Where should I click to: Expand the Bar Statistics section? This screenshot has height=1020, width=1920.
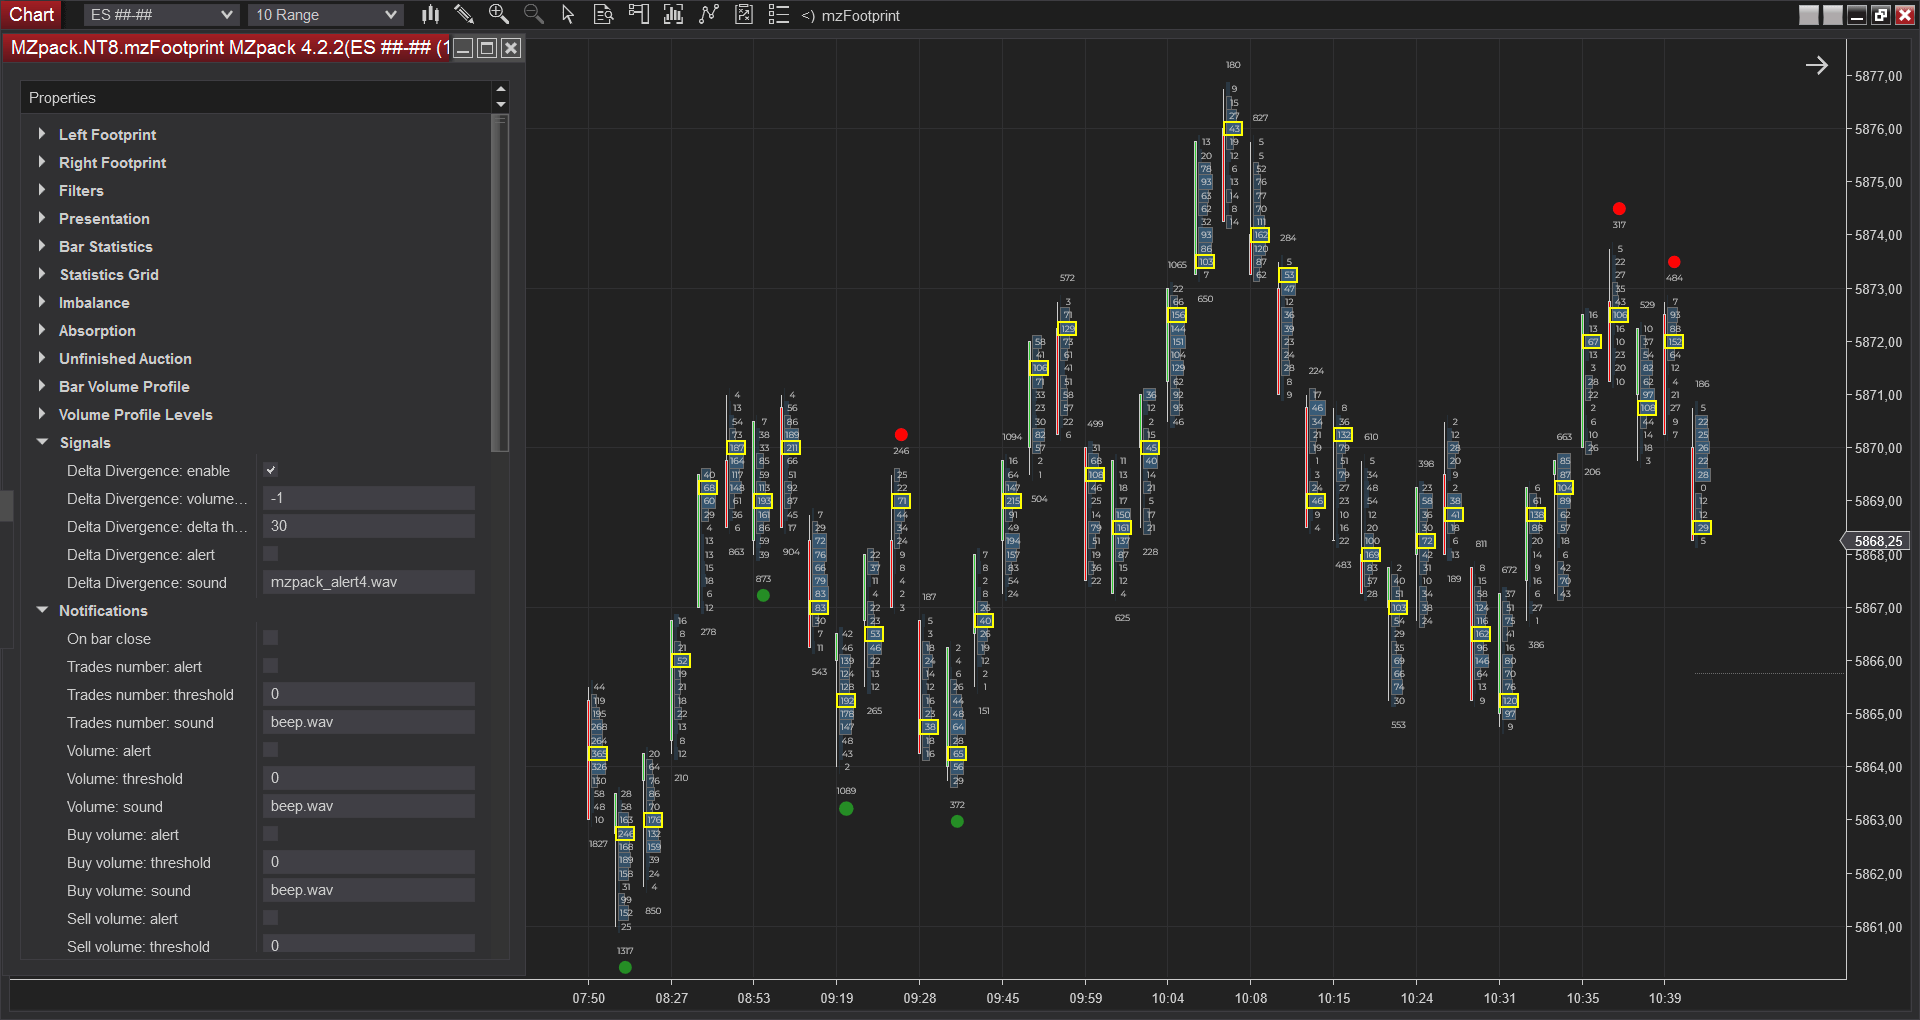pyautogui.click(x=41, y=246)
